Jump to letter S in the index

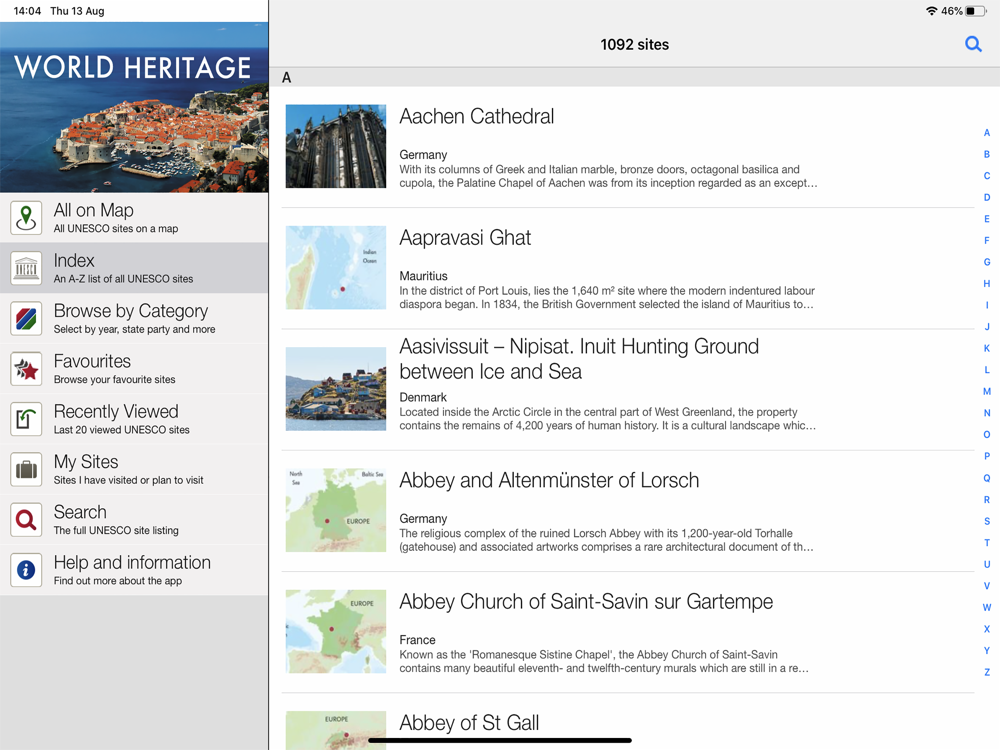(987, 521)
